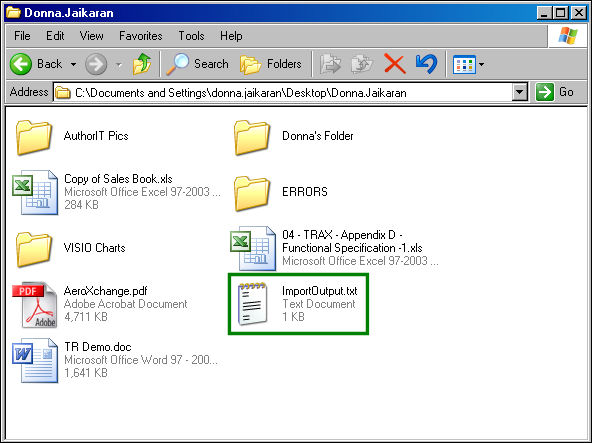The height and width of the screenshot is (443, 592).
Task: Open the Help menu
Action: [231, 36]
